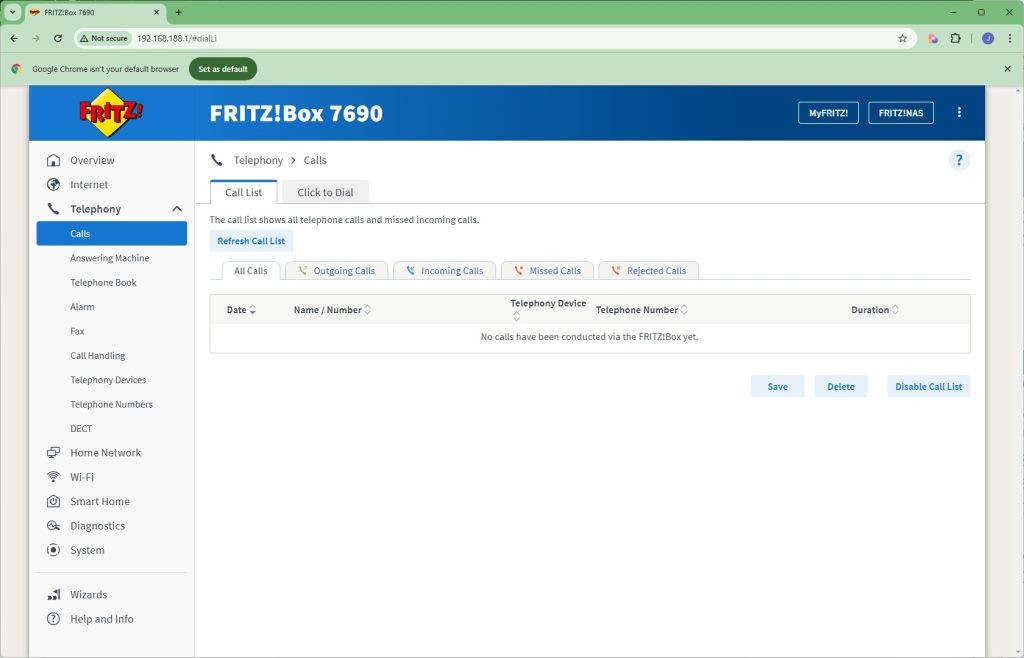Sort call list by Date
The image size is (1024, 658).
(x=241, y=310)
